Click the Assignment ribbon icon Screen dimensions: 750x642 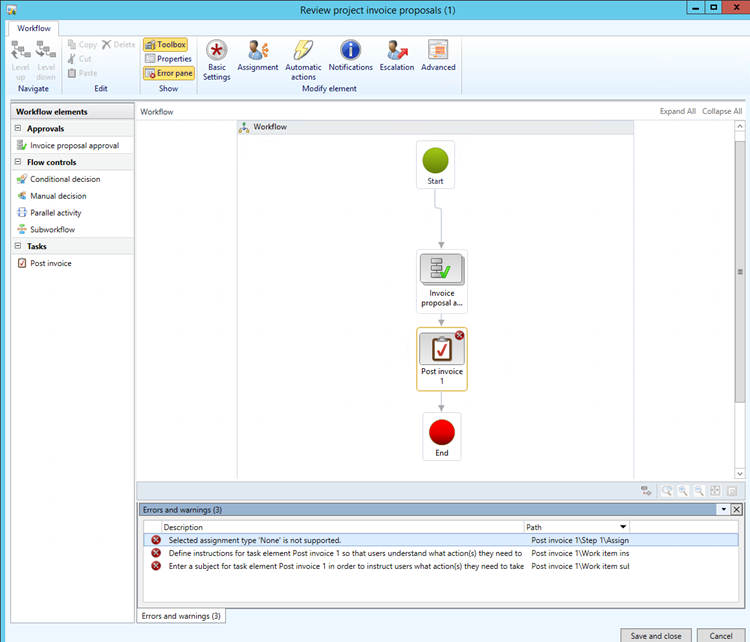[x=258, y=57]
